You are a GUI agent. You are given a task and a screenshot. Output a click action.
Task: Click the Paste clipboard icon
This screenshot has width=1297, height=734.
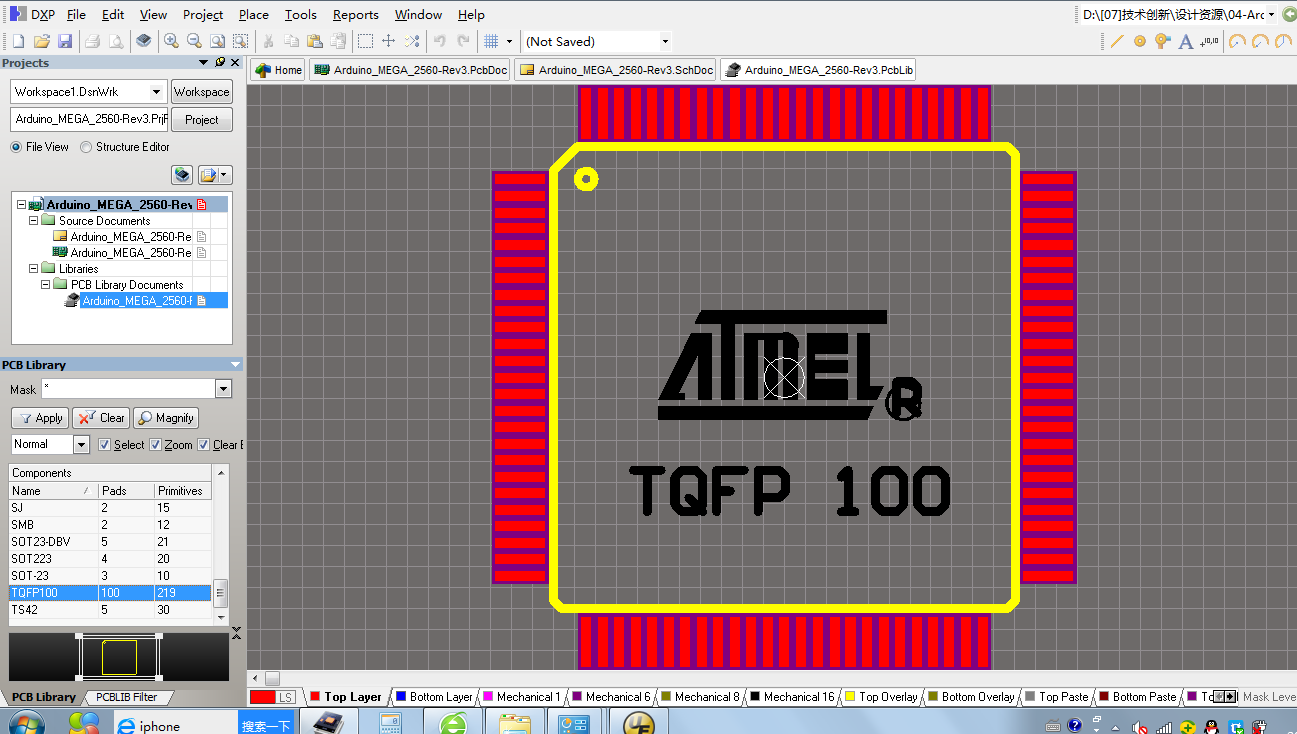click(314, 41)
